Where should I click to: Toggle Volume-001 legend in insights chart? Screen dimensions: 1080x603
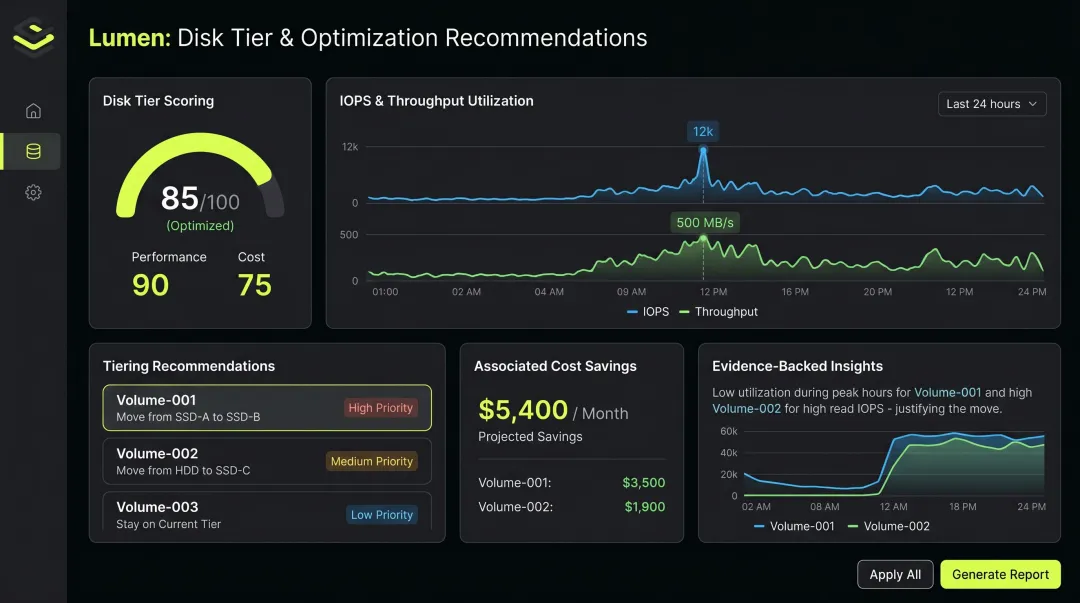click(794, 526)
